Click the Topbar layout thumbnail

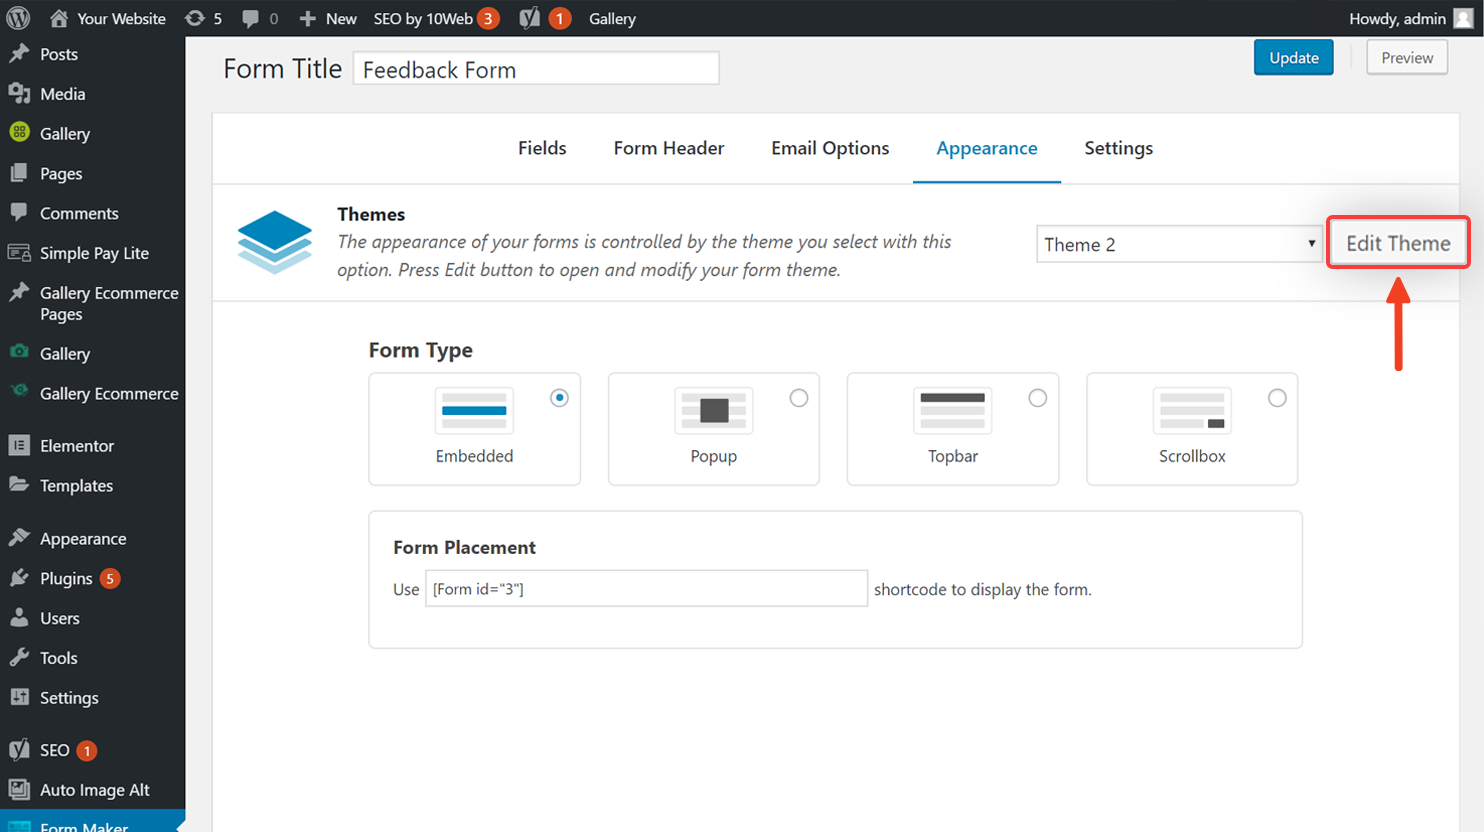953,411
